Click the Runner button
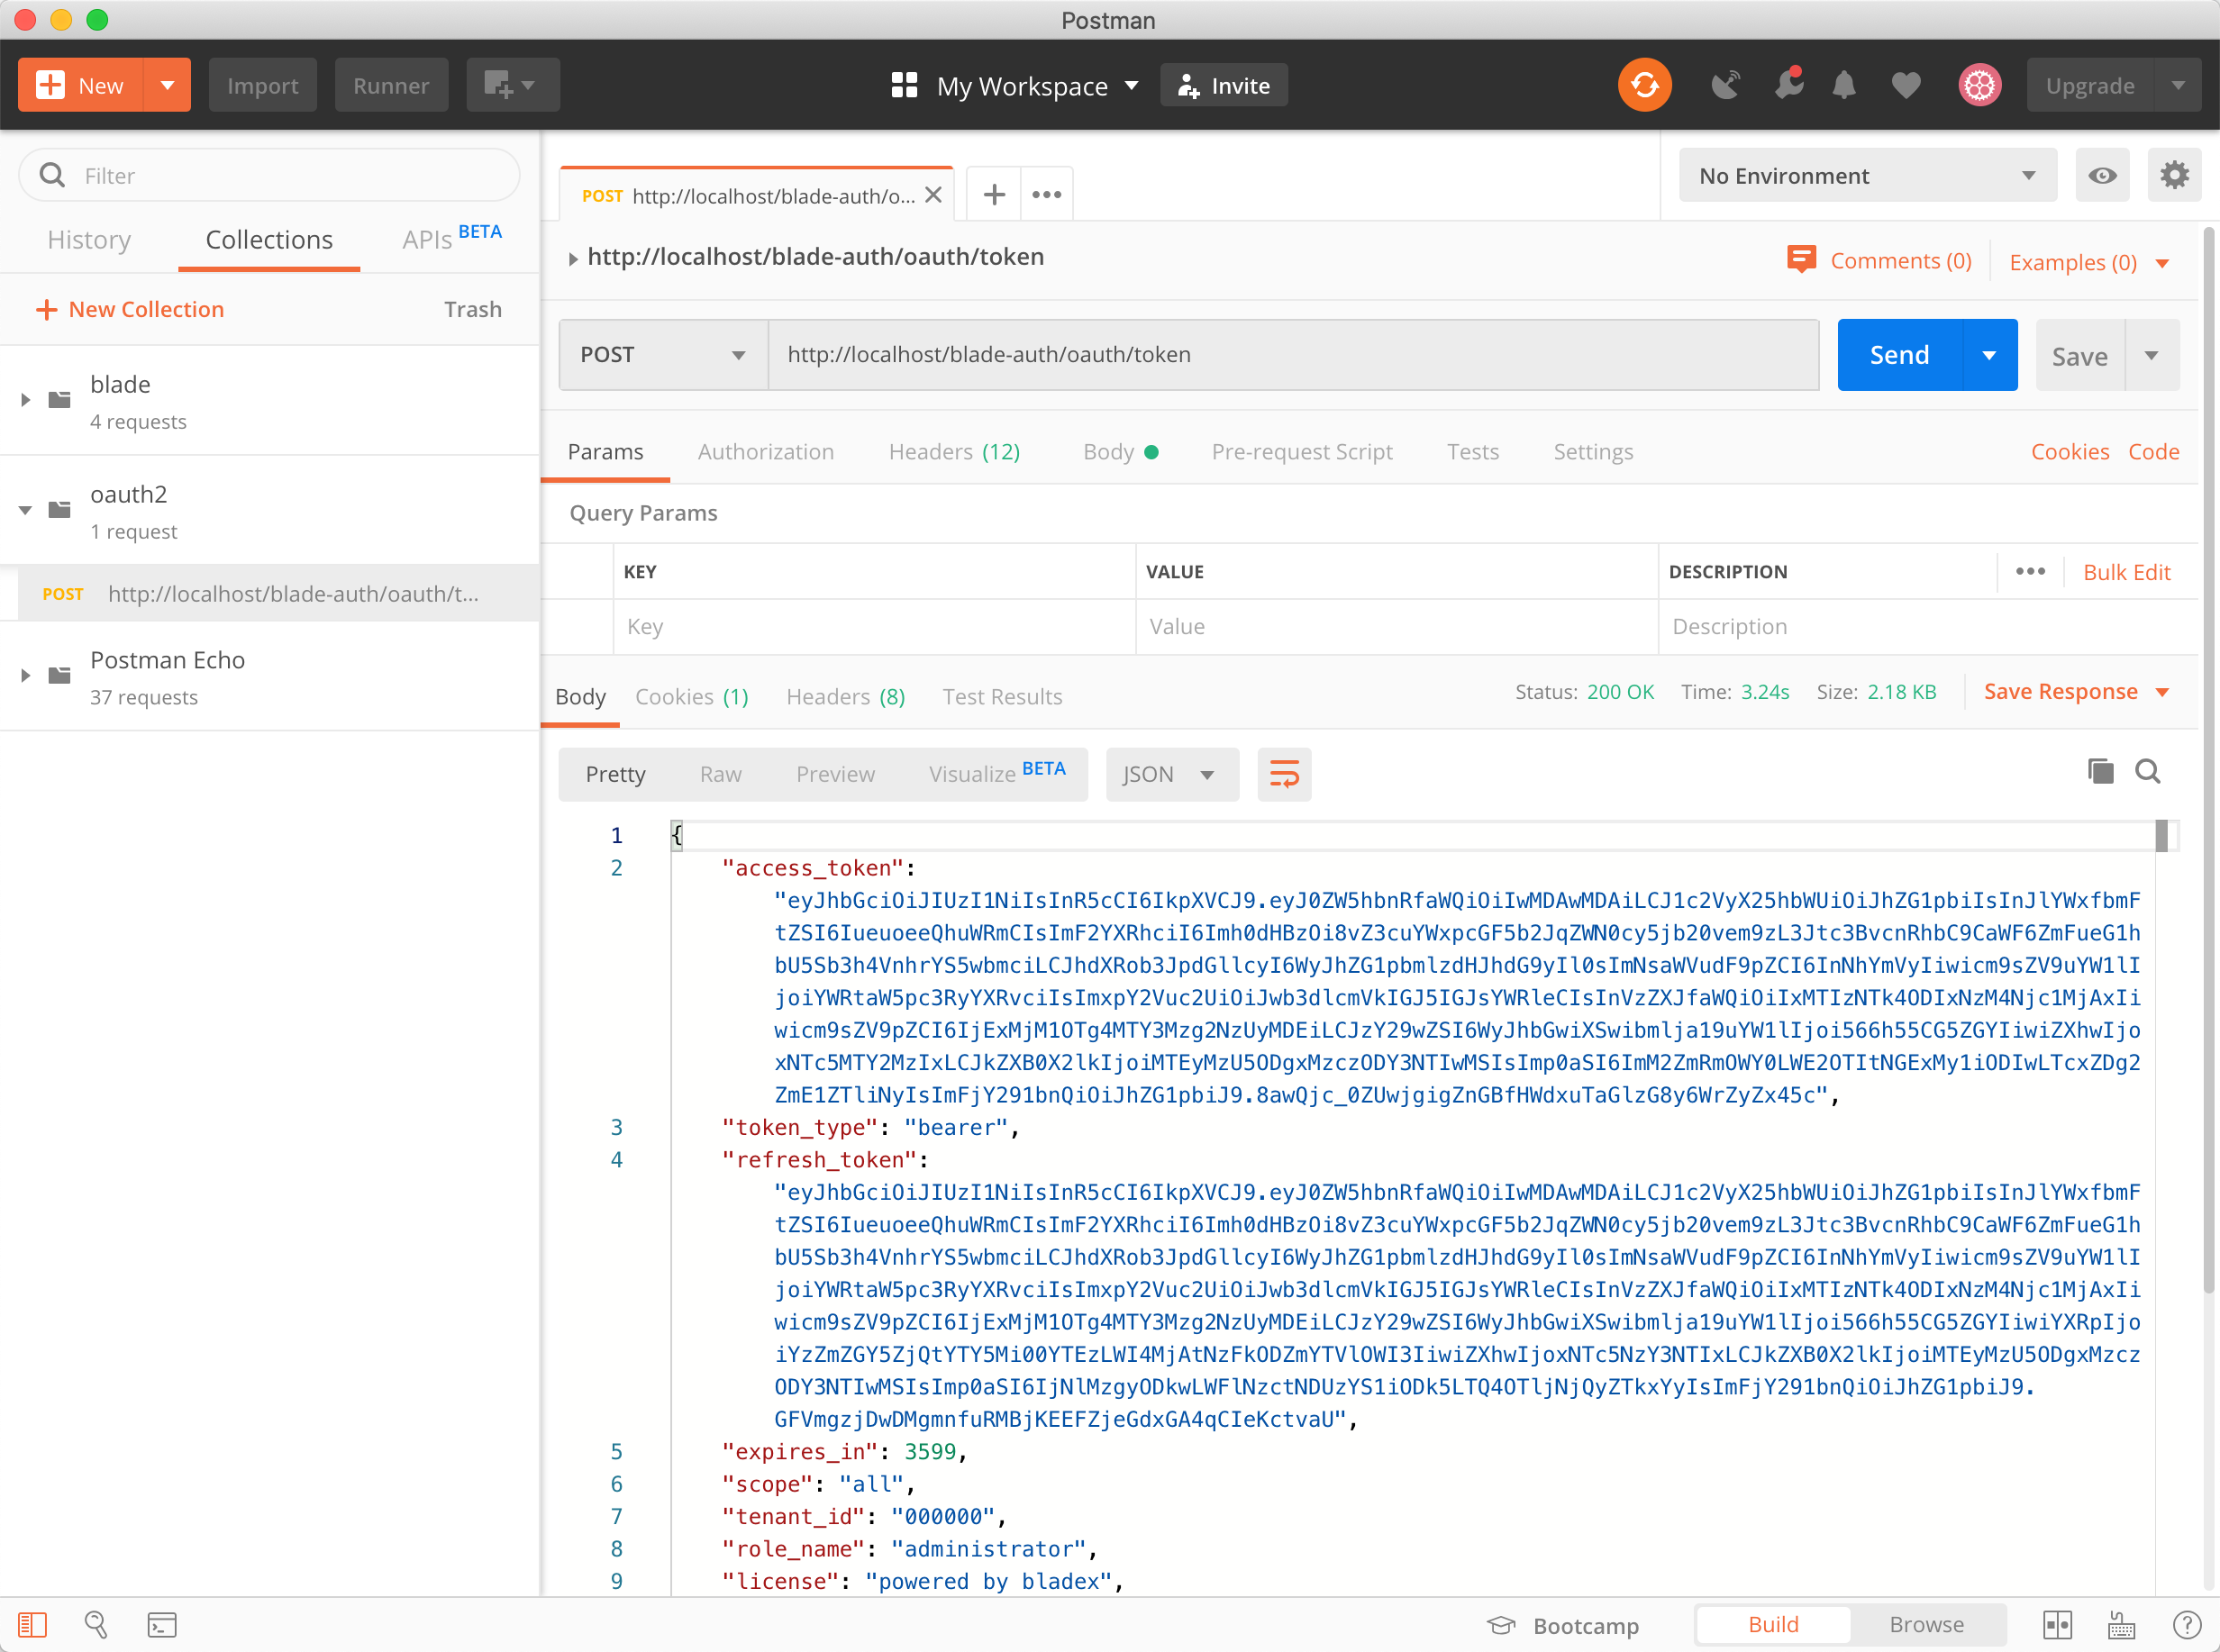The width and height of the screenshot is (2220, 1652). (391, 85)
